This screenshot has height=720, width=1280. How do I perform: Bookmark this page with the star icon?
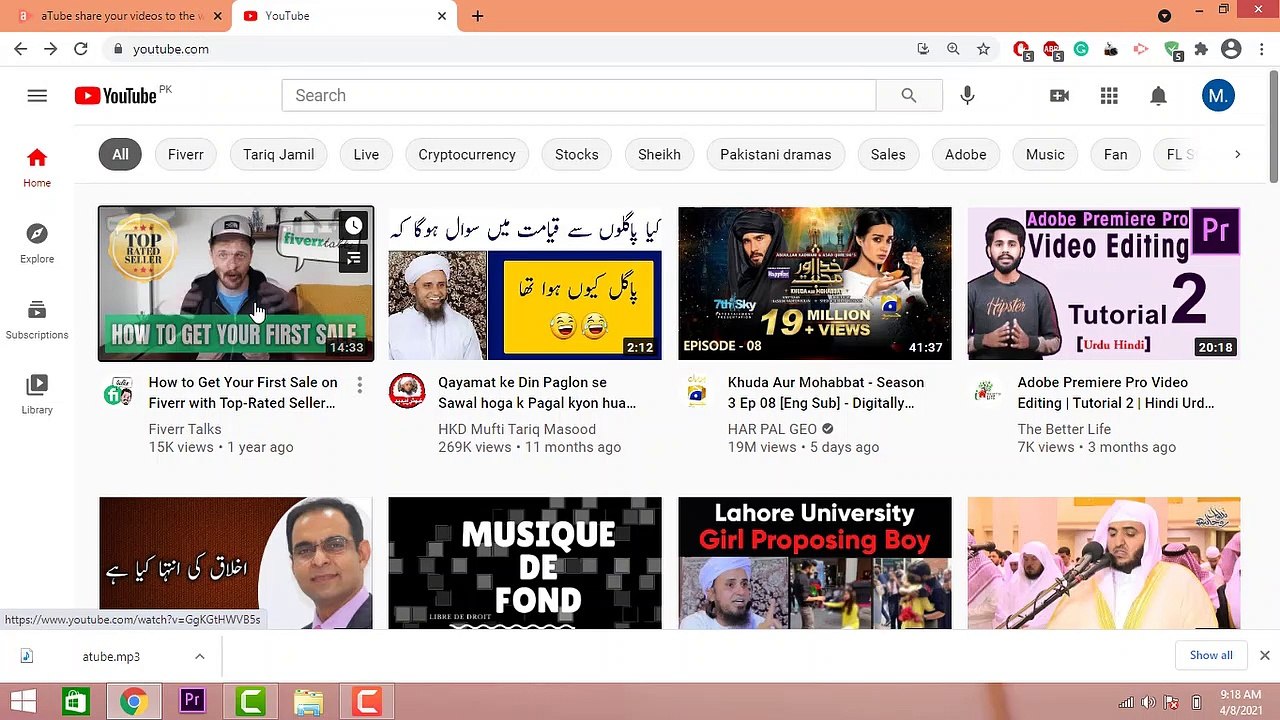point(983,49)
